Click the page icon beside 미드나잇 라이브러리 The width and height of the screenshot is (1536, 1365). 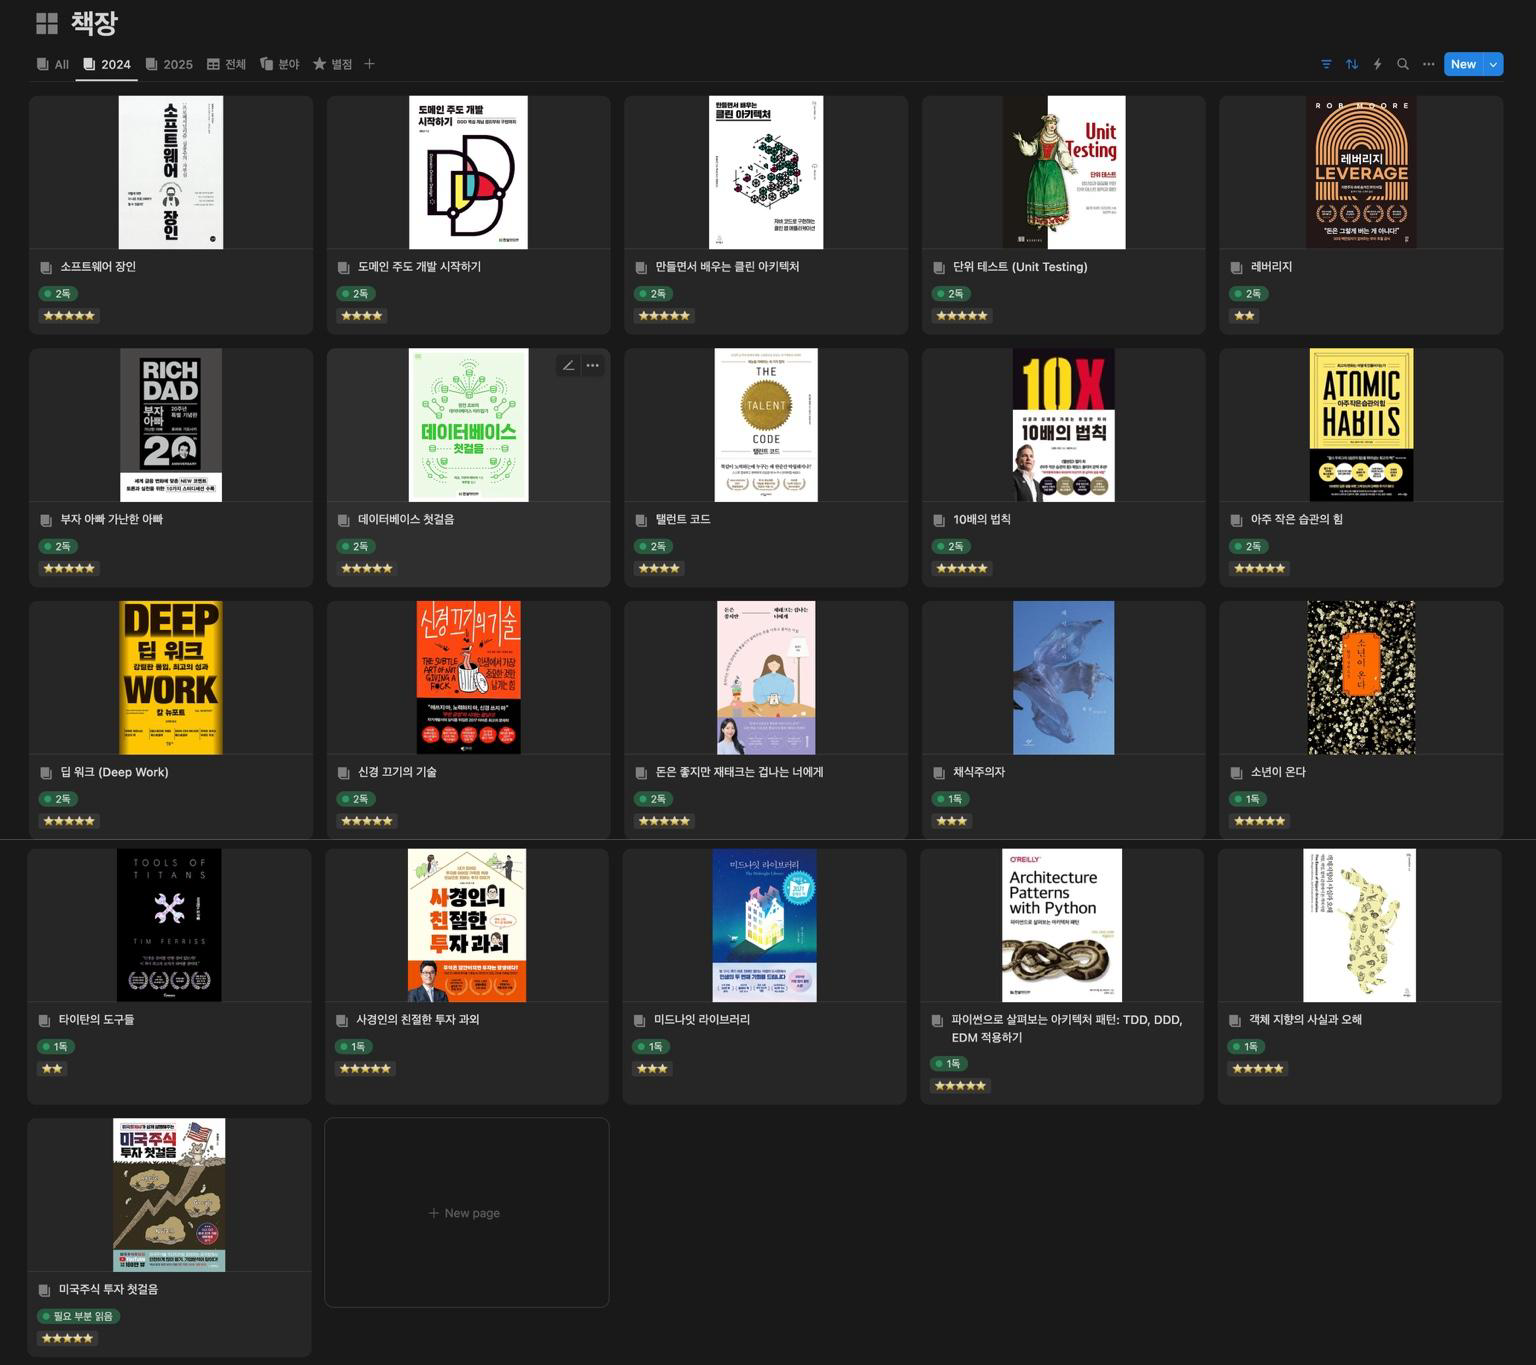click(640, 1020)
